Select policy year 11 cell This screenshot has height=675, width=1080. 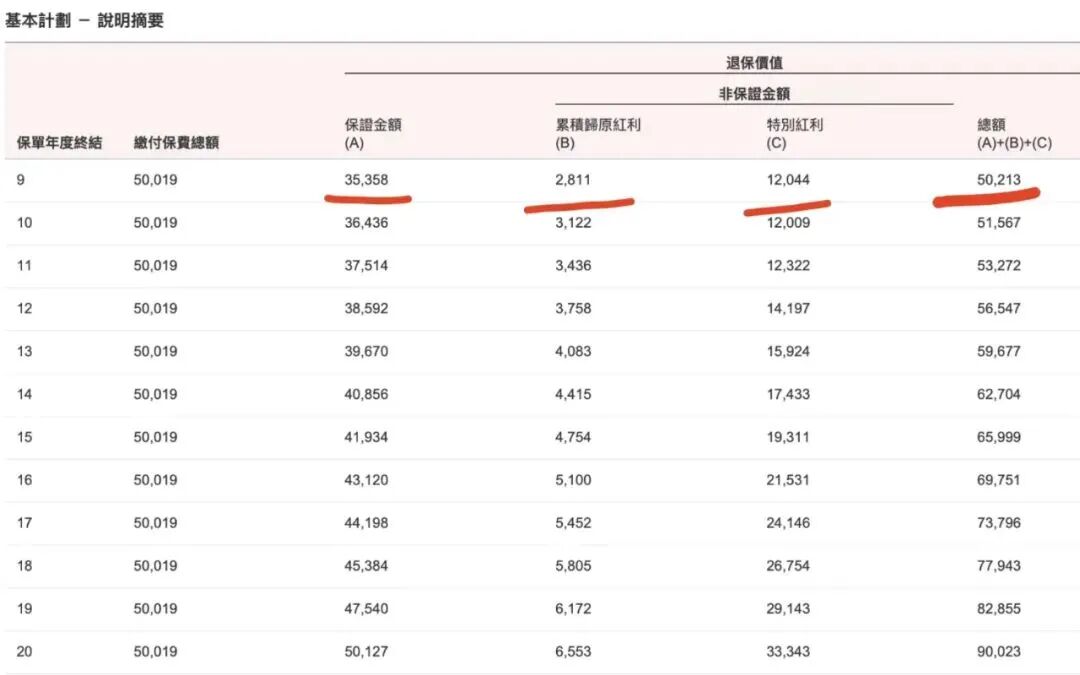(25, 265)
